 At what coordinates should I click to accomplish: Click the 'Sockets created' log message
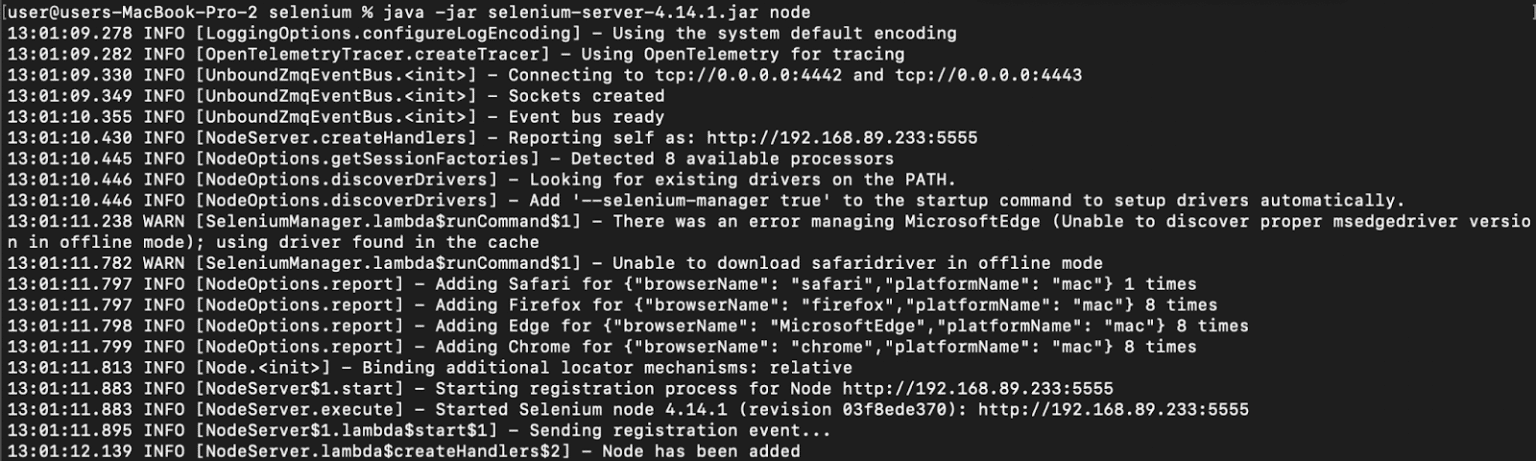click(x=586, y=96)
